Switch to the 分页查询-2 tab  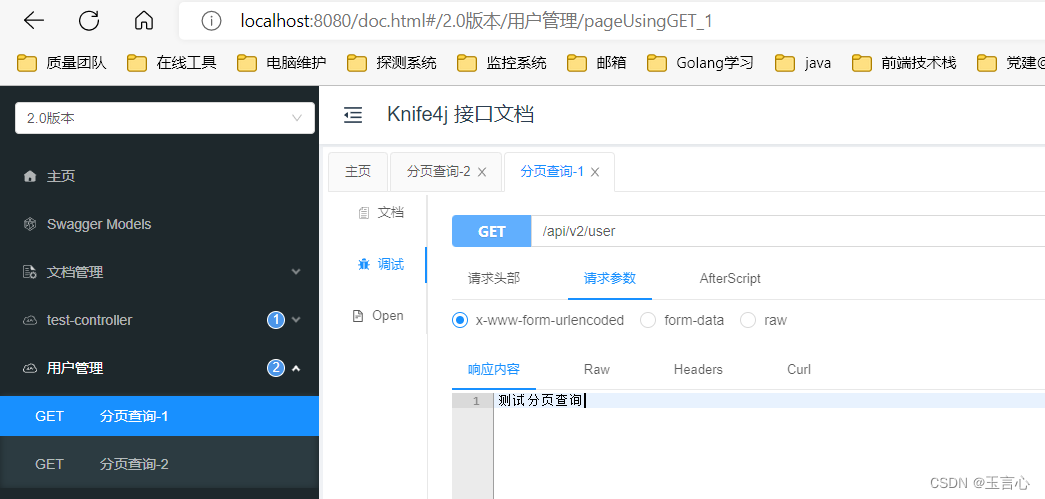tap(439, 172)
